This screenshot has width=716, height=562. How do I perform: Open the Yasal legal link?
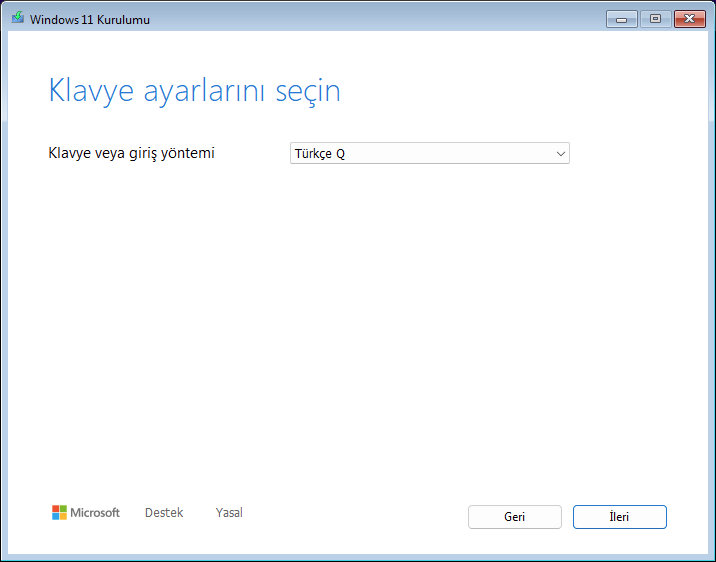(229, 513)
